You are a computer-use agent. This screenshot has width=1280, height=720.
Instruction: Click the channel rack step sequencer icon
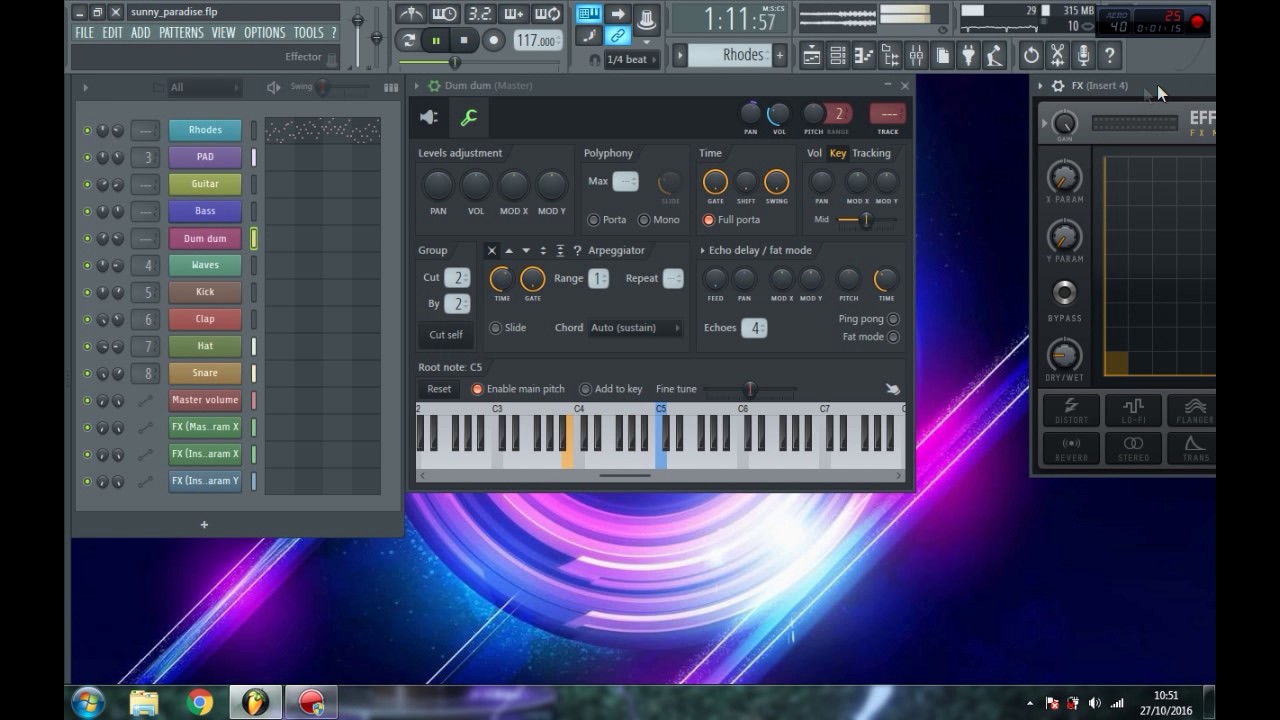tap(391, 88)
